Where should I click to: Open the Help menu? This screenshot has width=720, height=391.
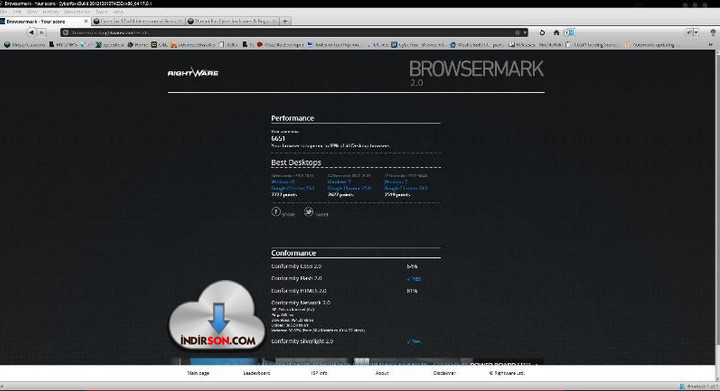point(118,11)
